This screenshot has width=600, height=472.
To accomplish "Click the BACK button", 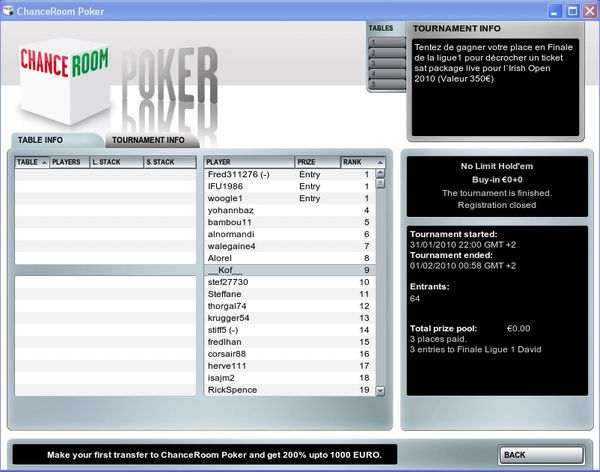I will coord(541,455).
